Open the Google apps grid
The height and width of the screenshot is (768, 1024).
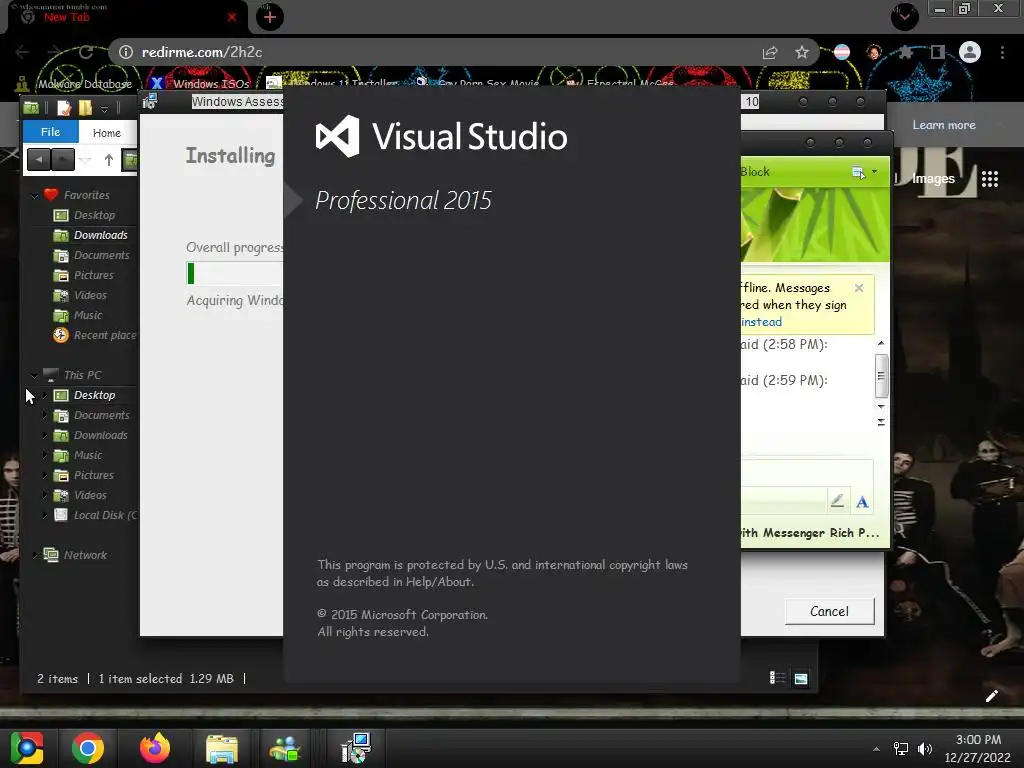(x=990, y=179)
